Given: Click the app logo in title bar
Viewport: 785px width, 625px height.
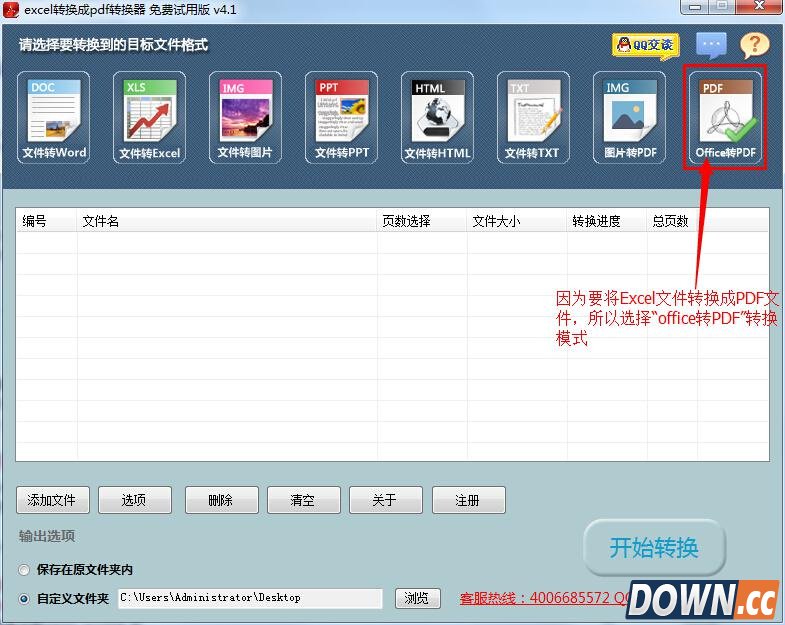Looking at the screenshot, I should pos(10,10).
